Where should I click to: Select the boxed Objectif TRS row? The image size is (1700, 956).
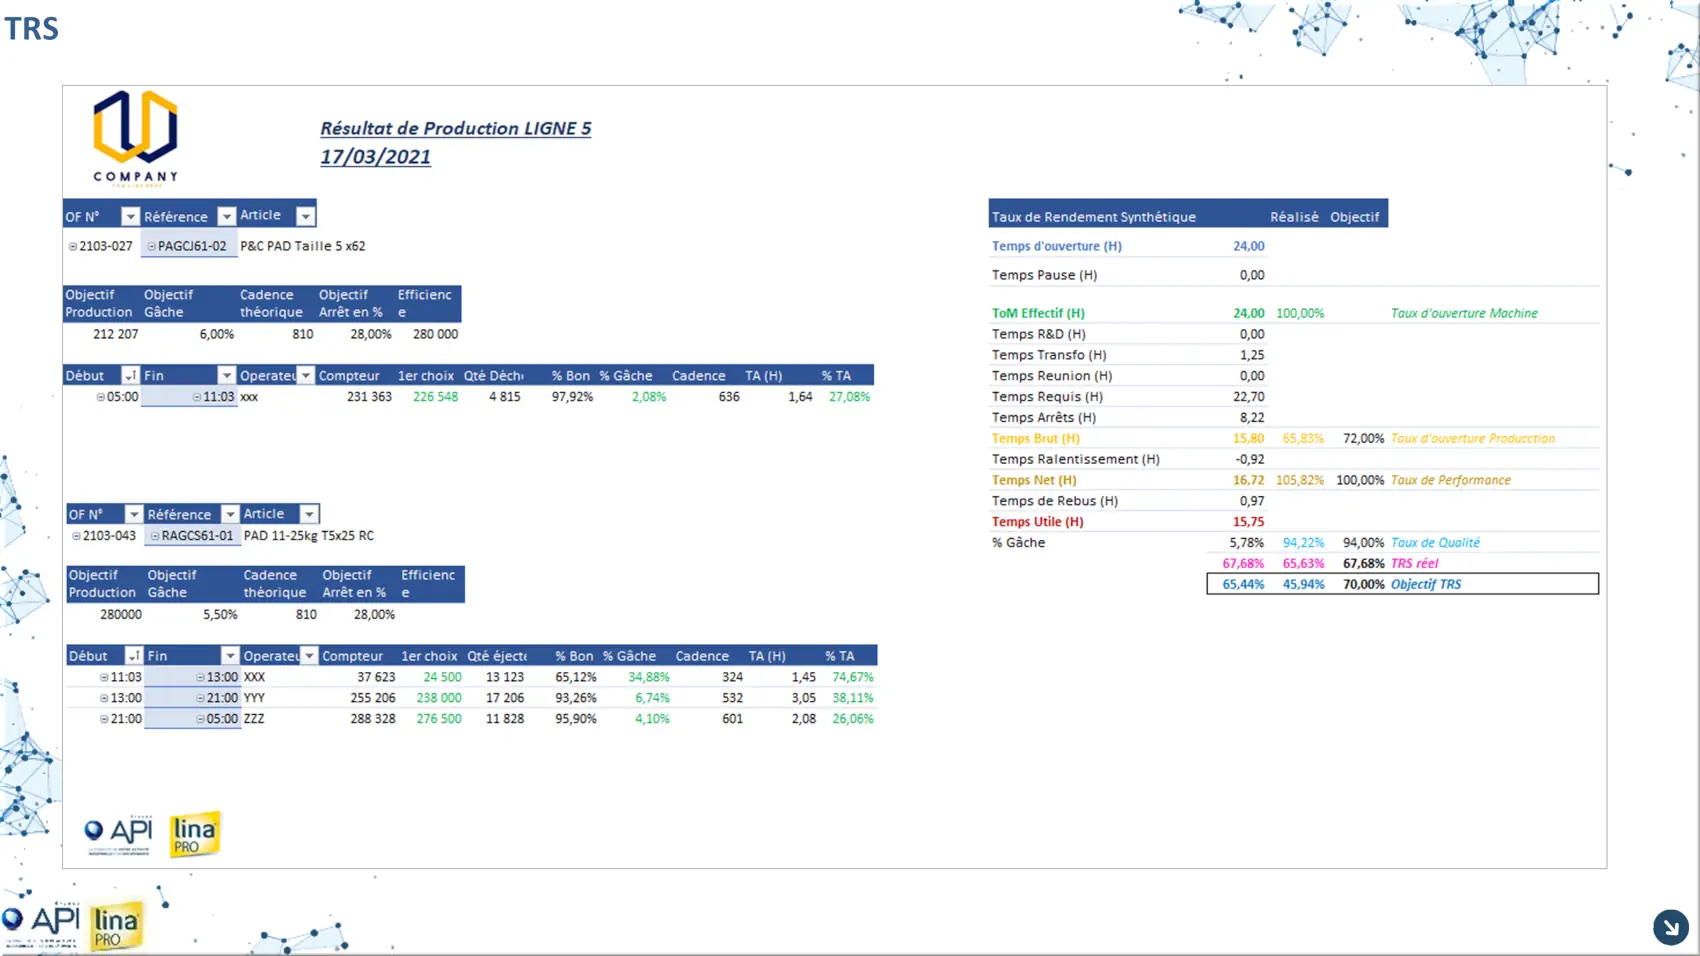(x=1402, y=584)
